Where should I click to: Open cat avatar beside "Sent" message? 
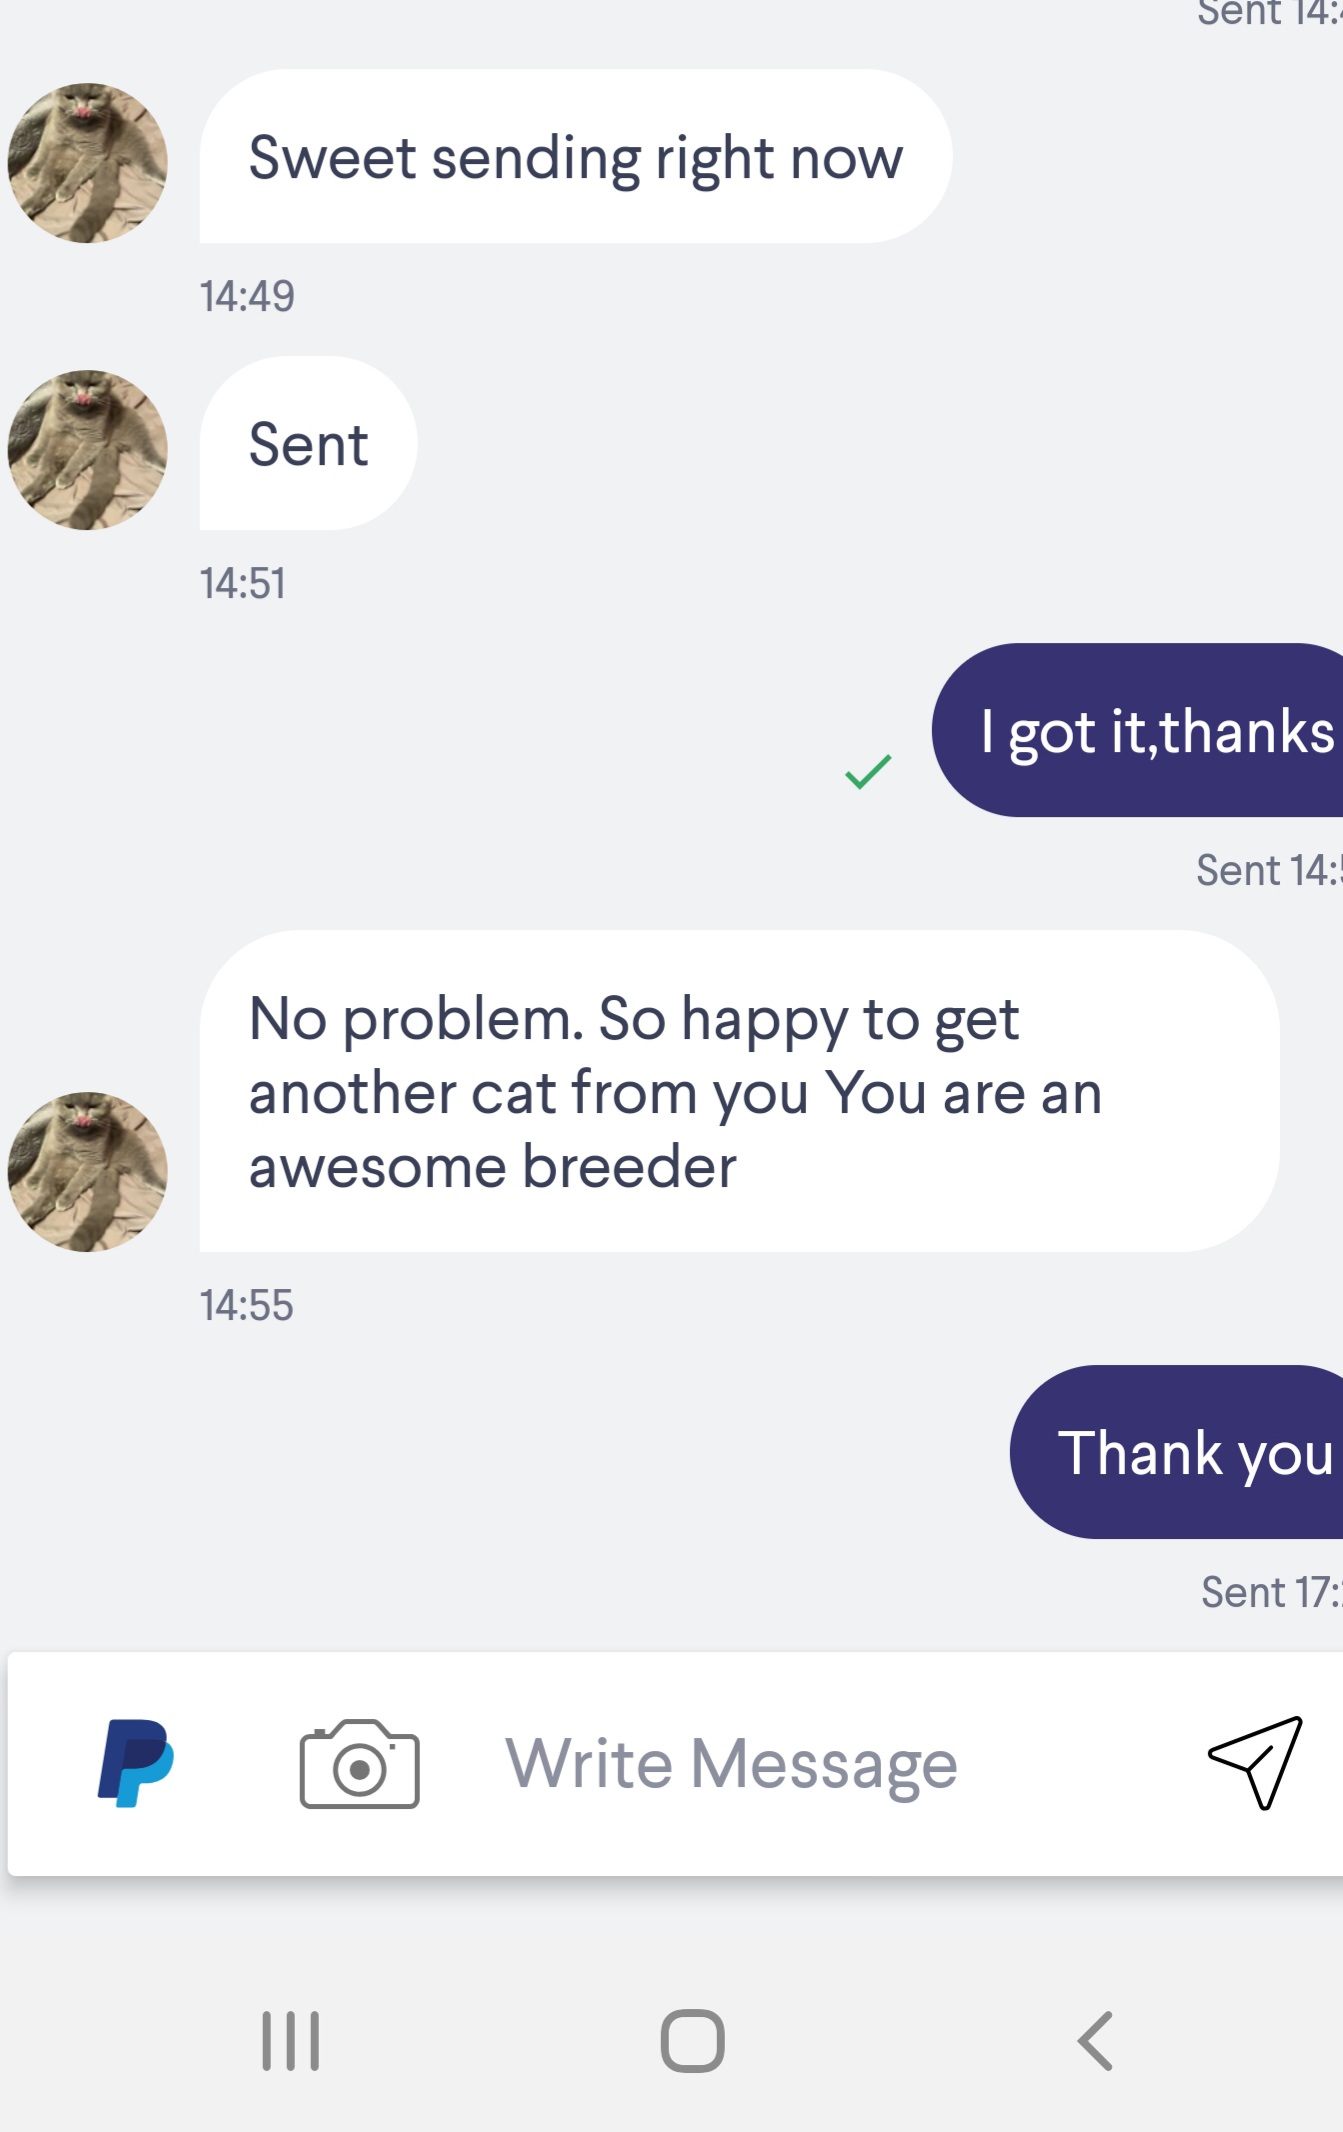(88, 450)
